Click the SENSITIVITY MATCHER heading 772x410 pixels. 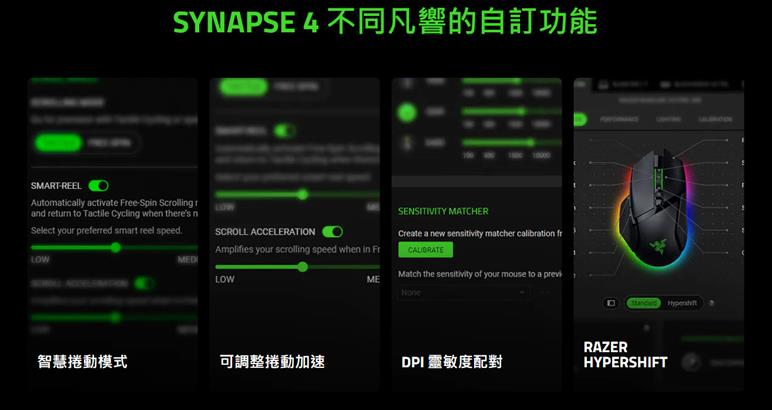pos(443,212)
